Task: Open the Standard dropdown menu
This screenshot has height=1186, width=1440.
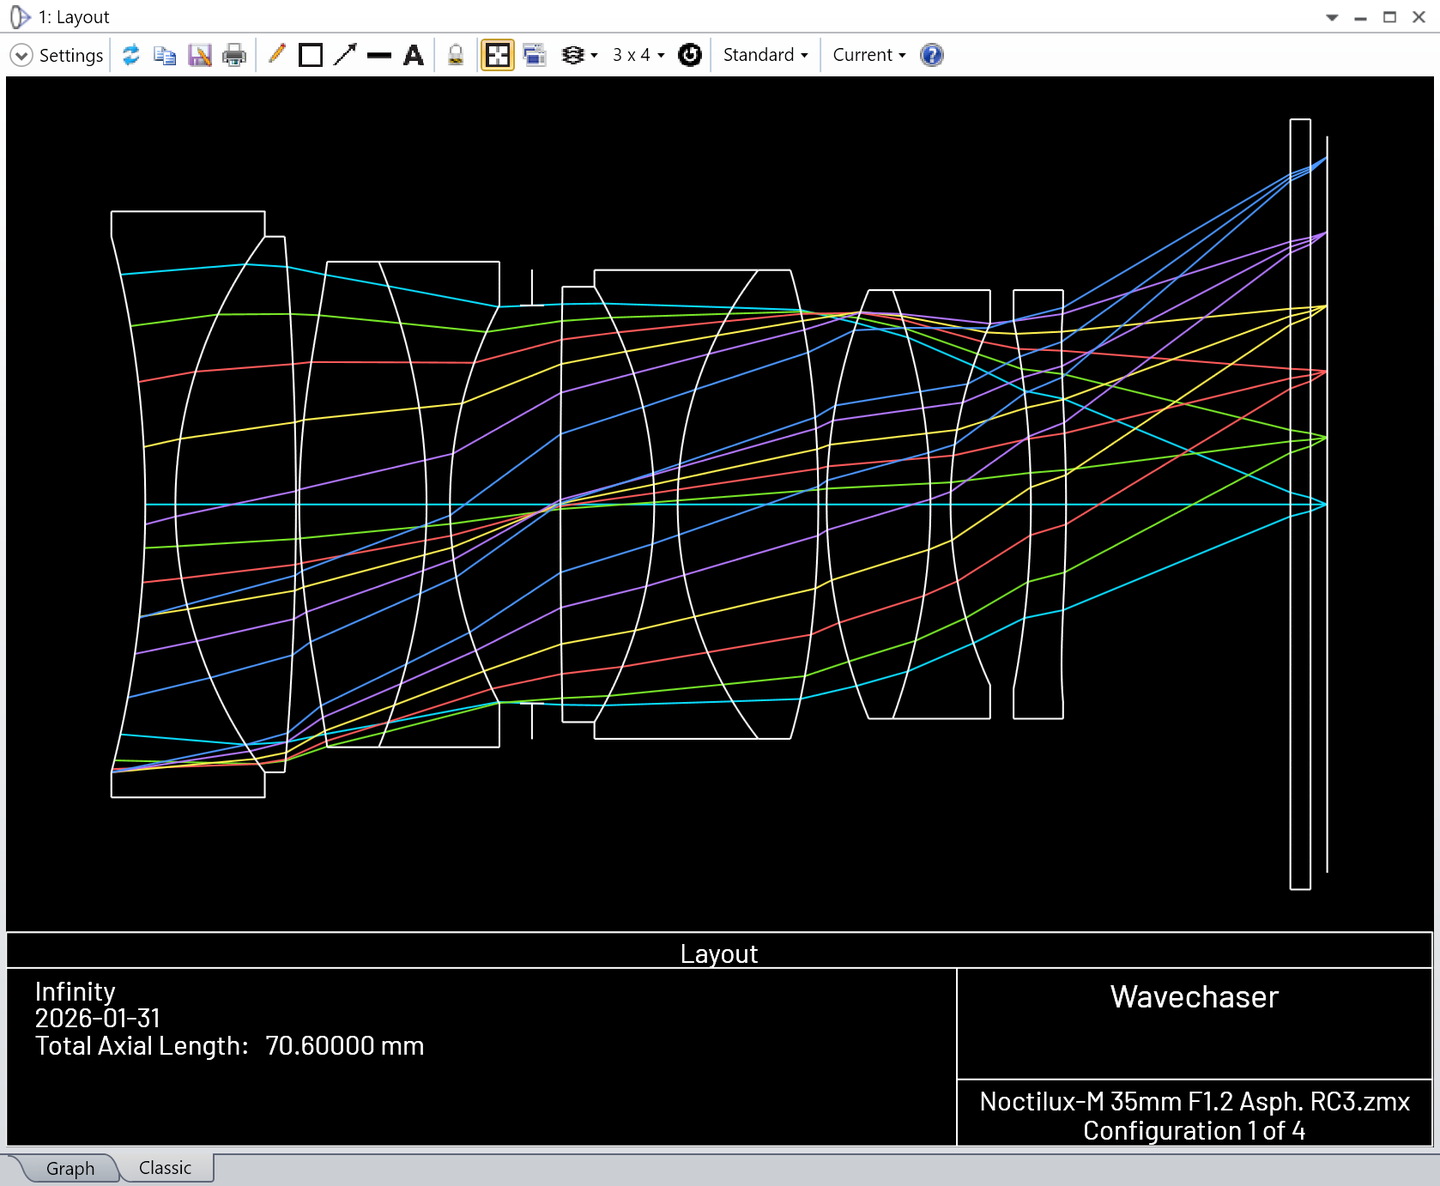Action: click(x=765, y=55)
